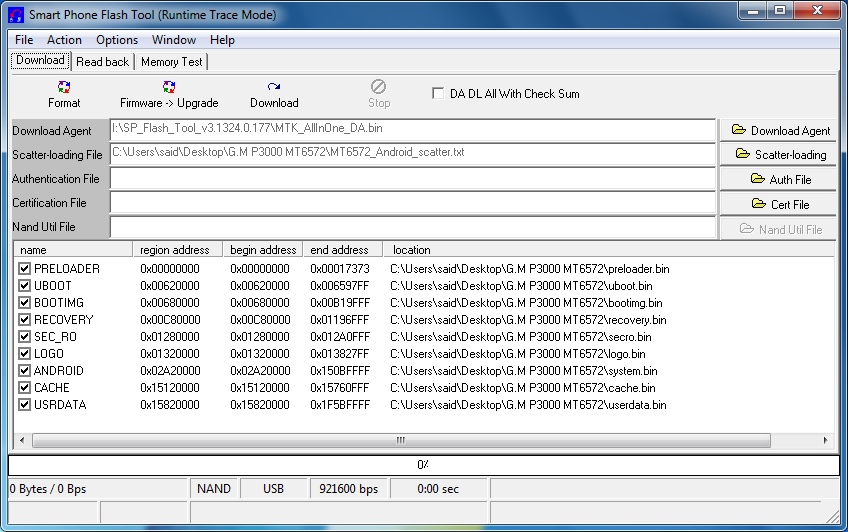Select the userdata.bin location path
Image resolution: width=848 pixels, height=532 pixels.
click(528, 405)
